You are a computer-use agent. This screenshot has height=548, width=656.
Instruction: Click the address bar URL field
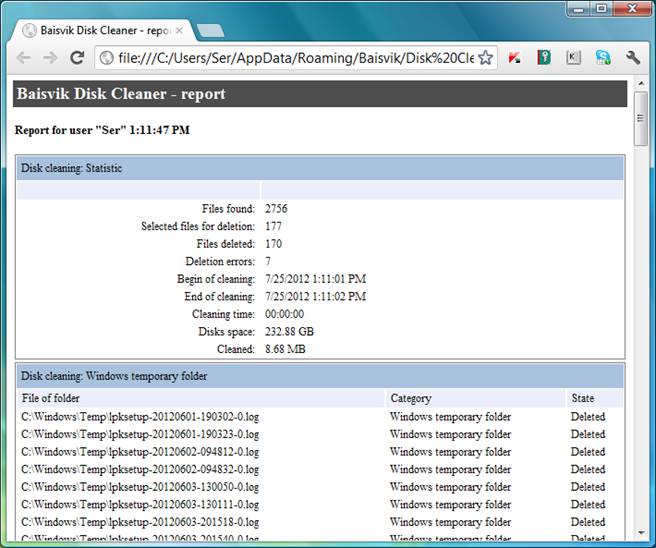tap(295, 58)
